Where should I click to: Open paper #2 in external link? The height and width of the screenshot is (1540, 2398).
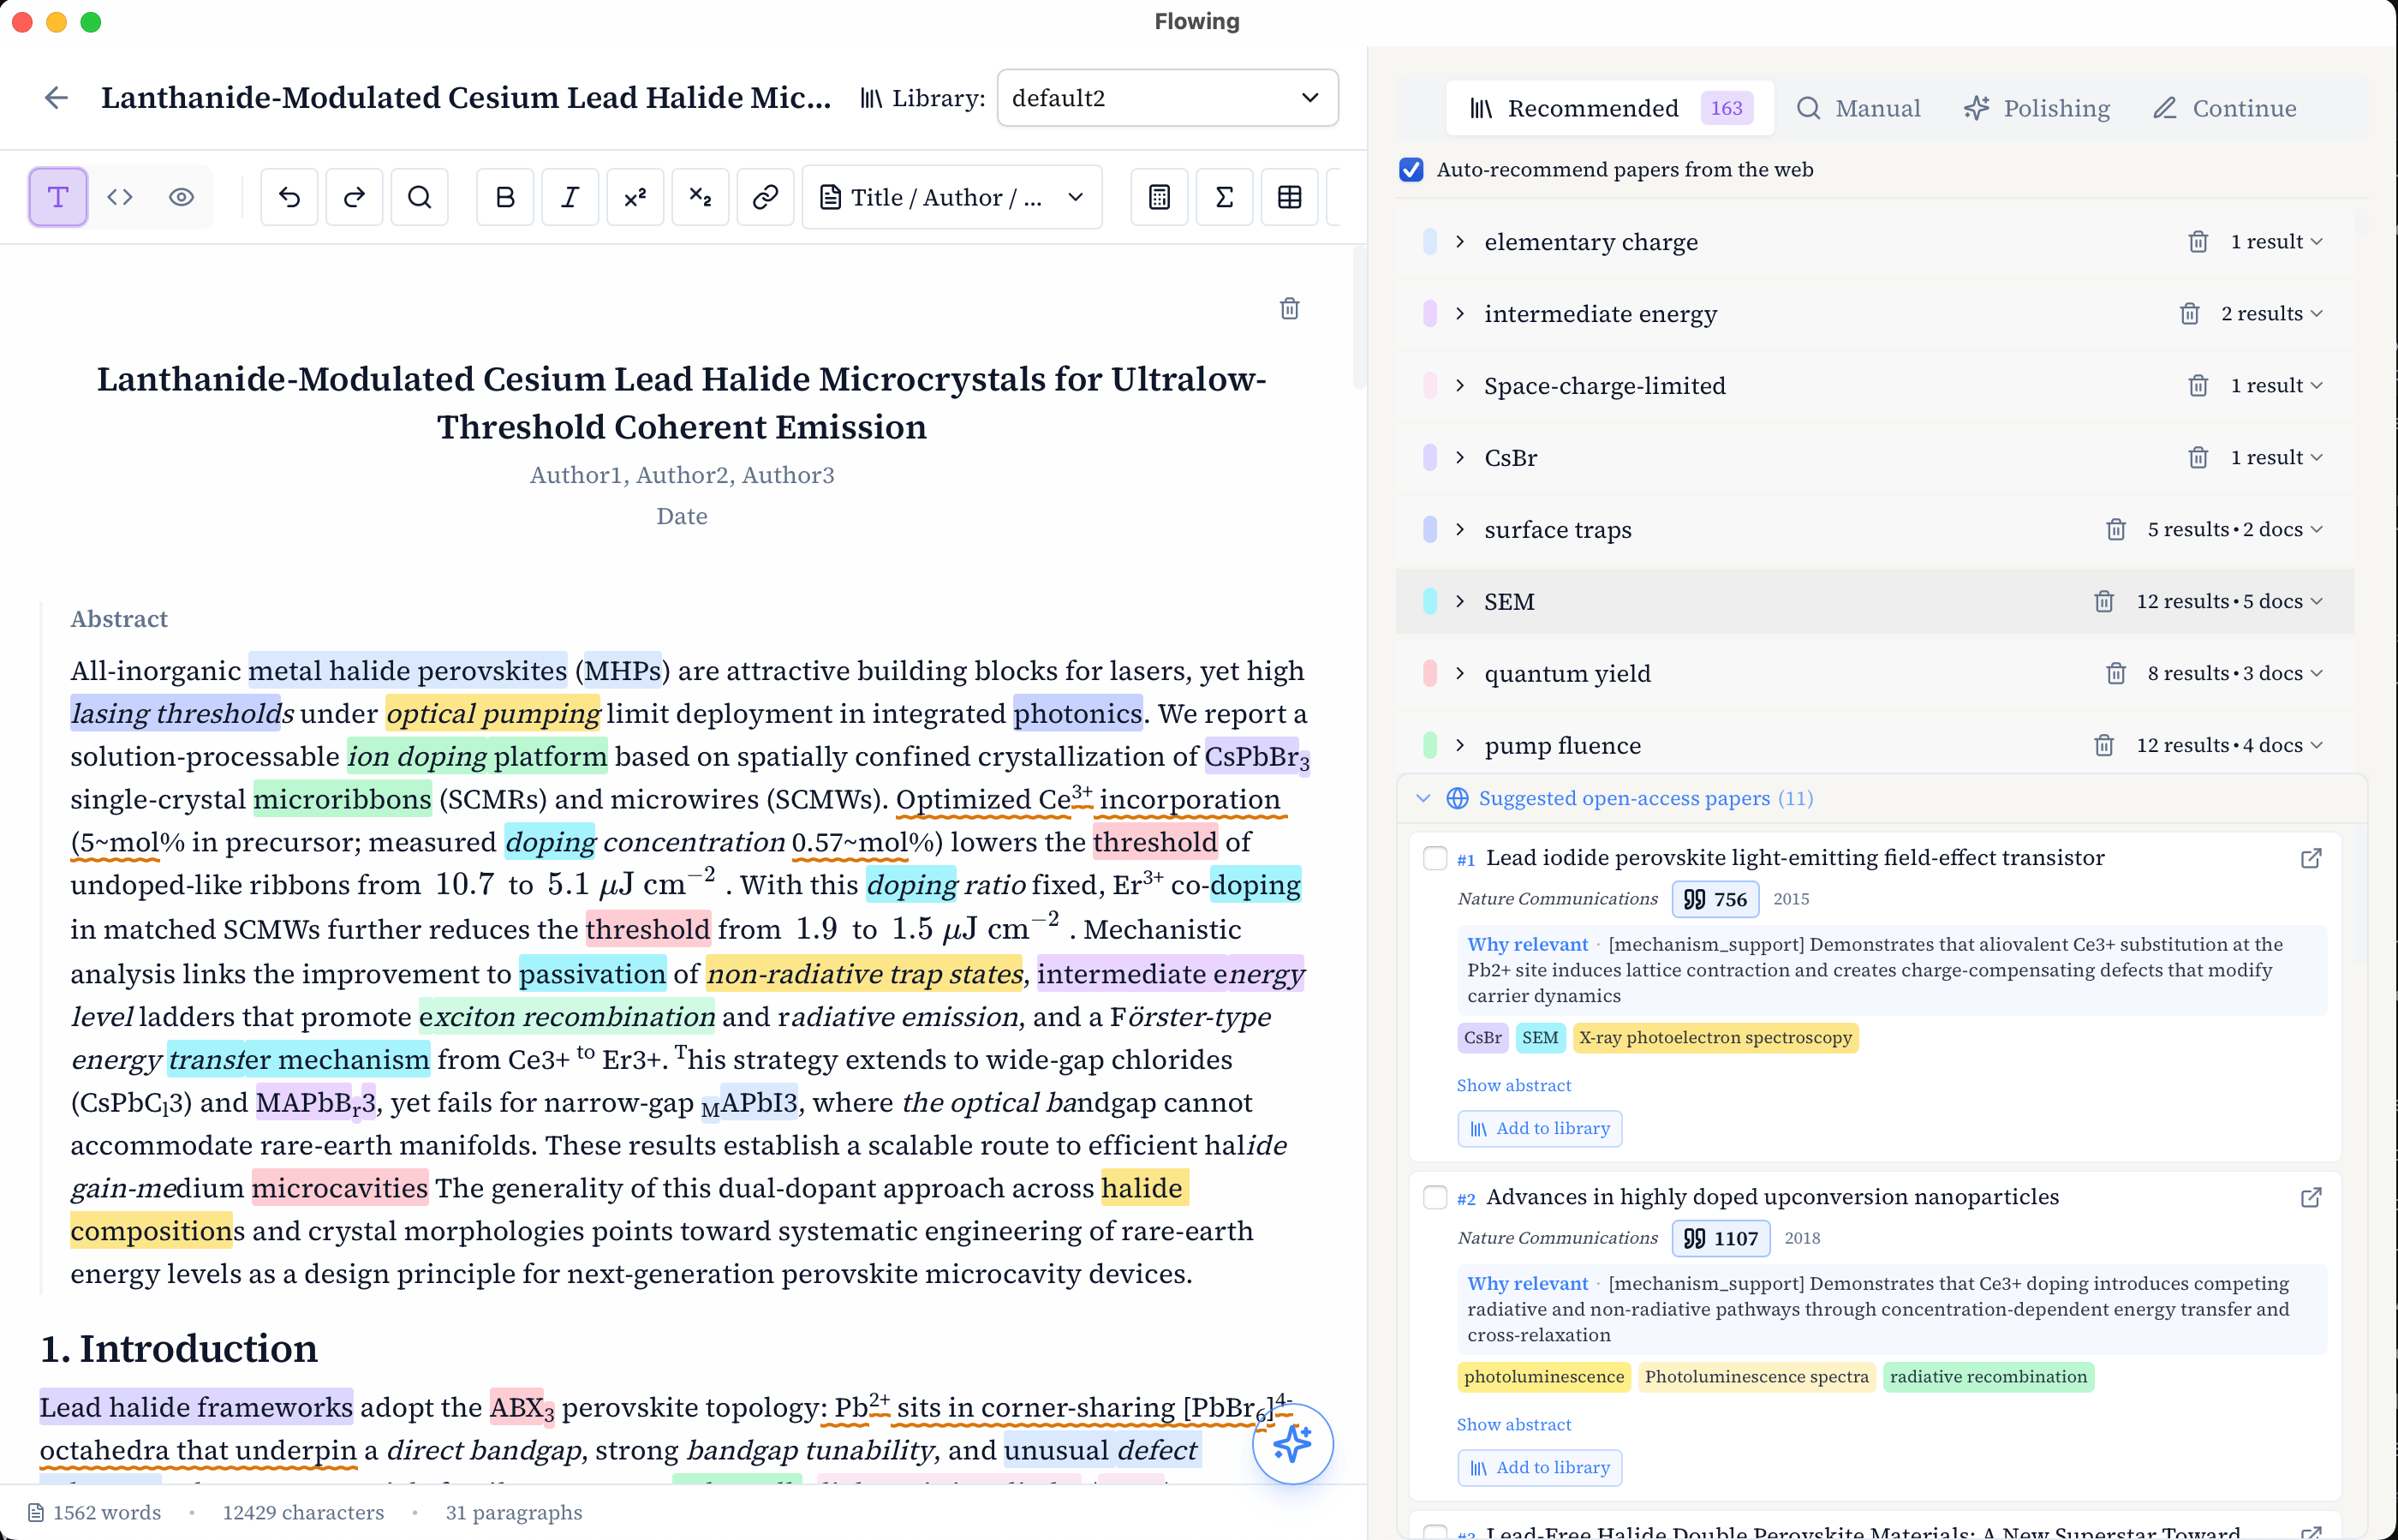(2310, 1197)
